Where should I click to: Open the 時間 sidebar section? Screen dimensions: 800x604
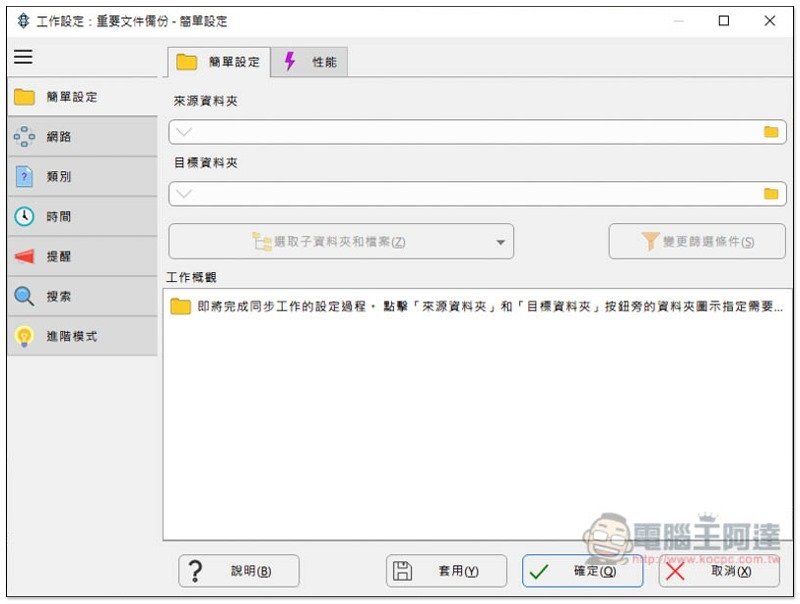pyautogui.click(x=82, y=216)
